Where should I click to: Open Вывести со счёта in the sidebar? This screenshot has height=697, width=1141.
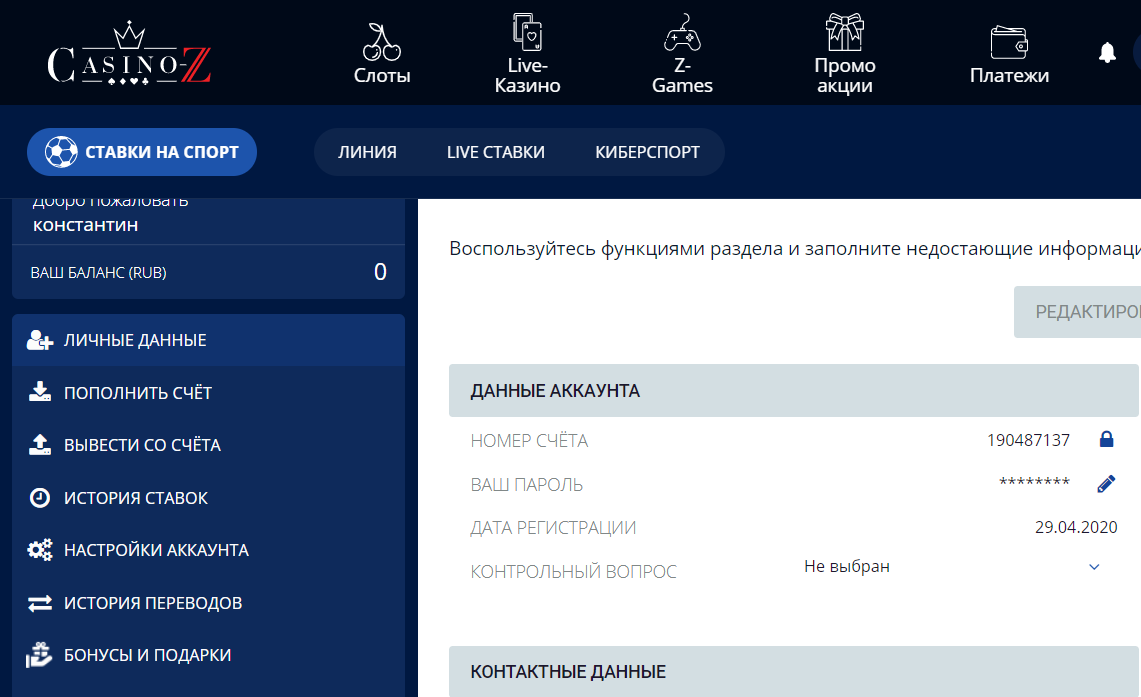[x=142, y=445]
